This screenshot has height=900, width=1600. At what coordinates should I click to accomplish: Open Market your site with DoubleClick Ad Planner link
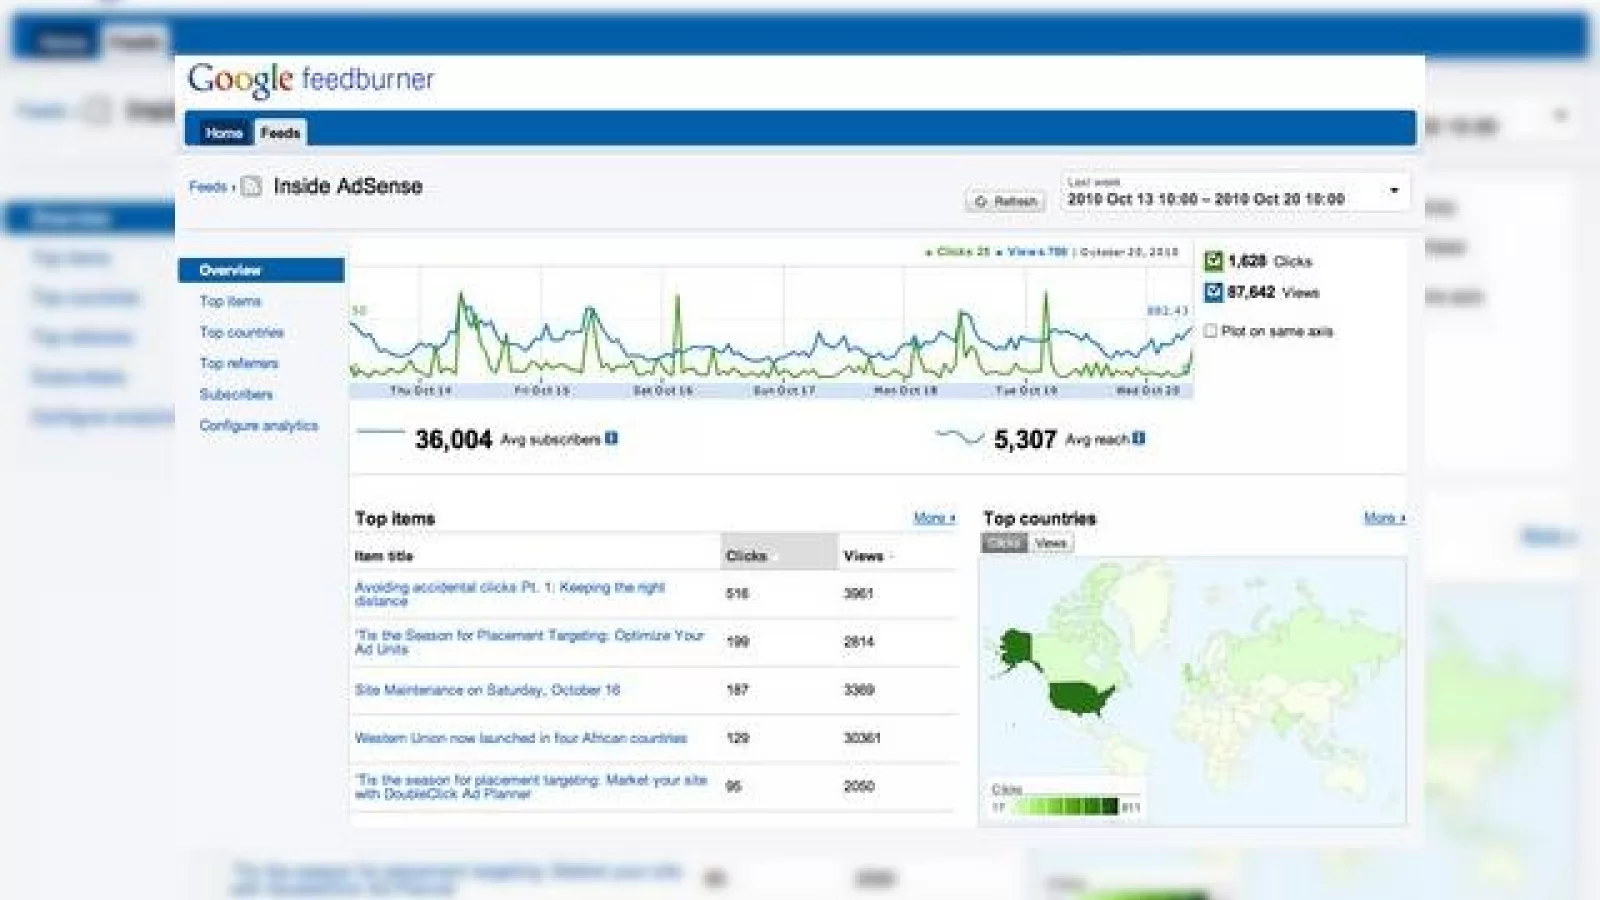[x=531, y=786]
